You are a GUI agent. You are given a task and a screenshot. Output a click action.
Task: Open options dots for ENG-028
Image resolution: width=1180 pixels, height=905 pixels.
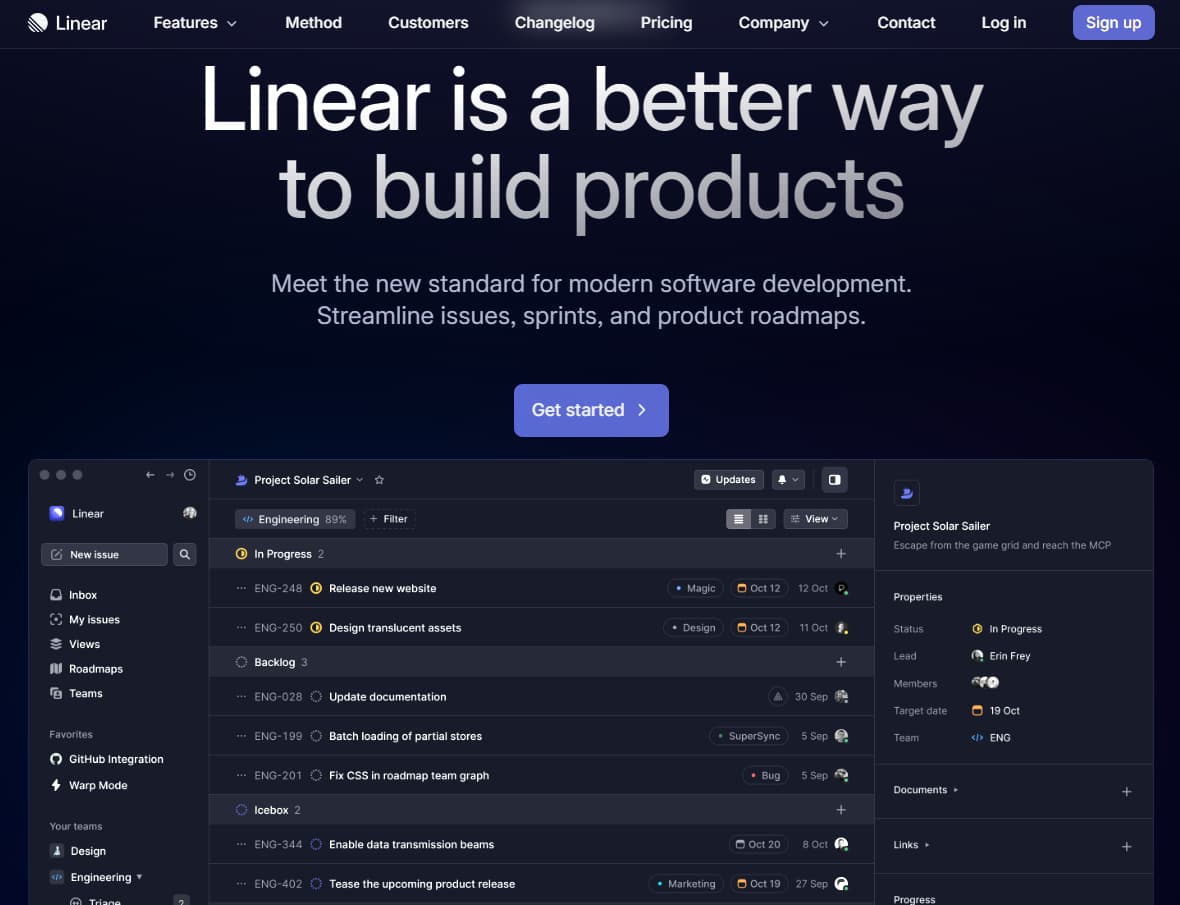pos(241,697)
